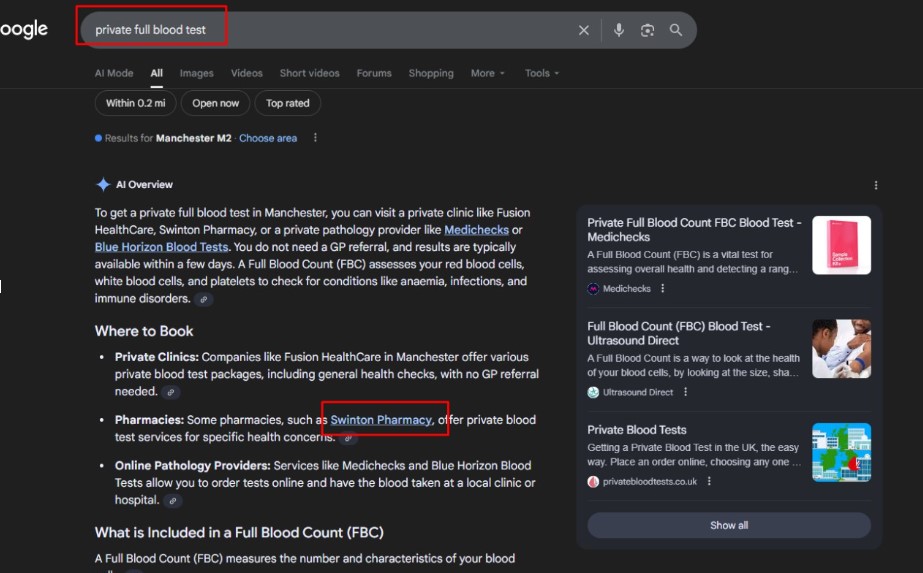This screenshot has width=923, height=573.
Task: Open AI Overview three-dot options menu
Action: pyautogui.click(x=876, y=185)
